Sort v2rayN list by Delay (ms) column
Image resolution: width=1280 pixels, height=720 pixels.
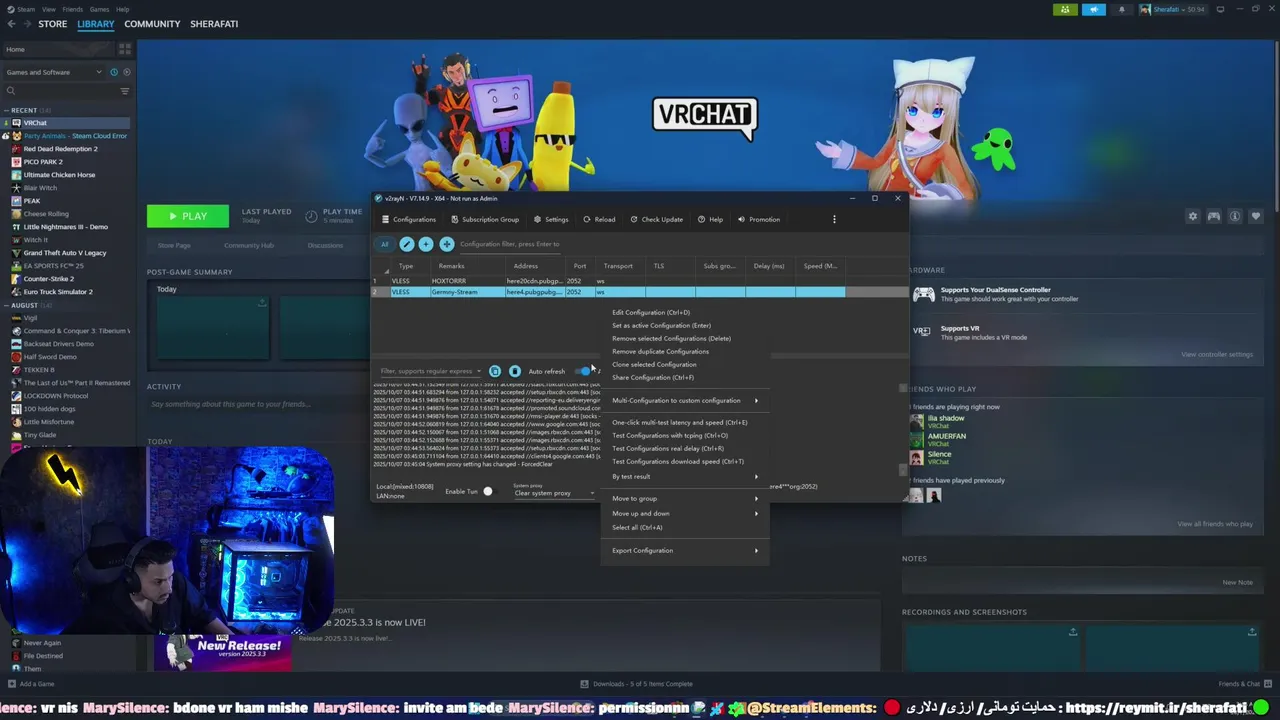769,266
